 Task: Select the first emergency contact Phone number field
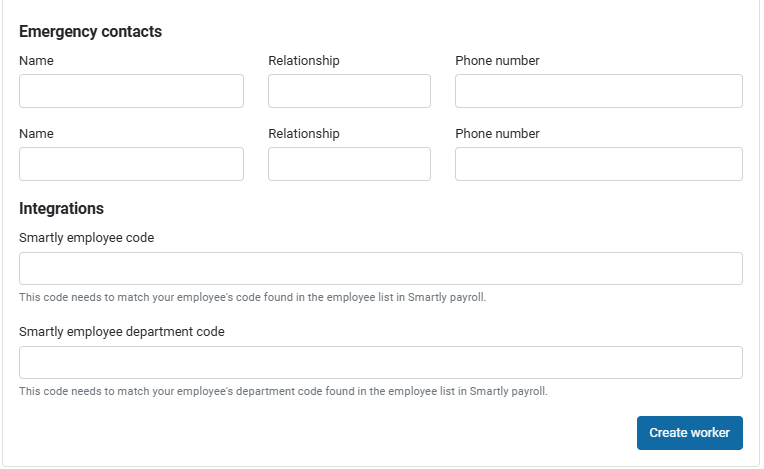point(598,91)
